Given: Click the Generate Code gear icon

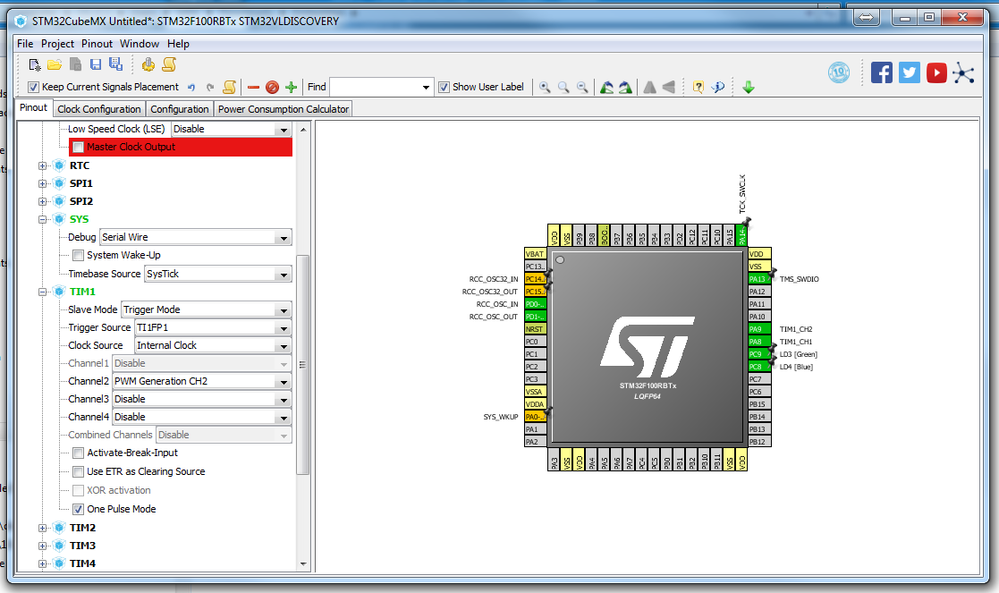Looking at the screenshot, I should click(148, 64).
